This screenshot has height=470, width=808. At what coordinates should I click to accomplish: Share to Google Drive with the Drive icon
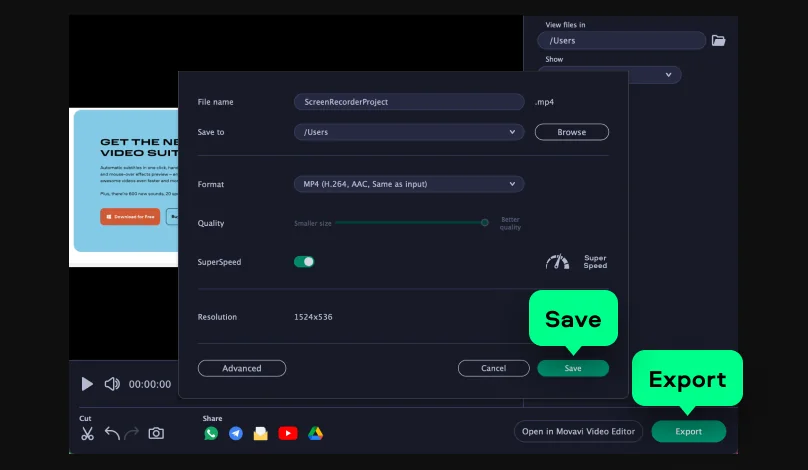(x=315, y=433)
